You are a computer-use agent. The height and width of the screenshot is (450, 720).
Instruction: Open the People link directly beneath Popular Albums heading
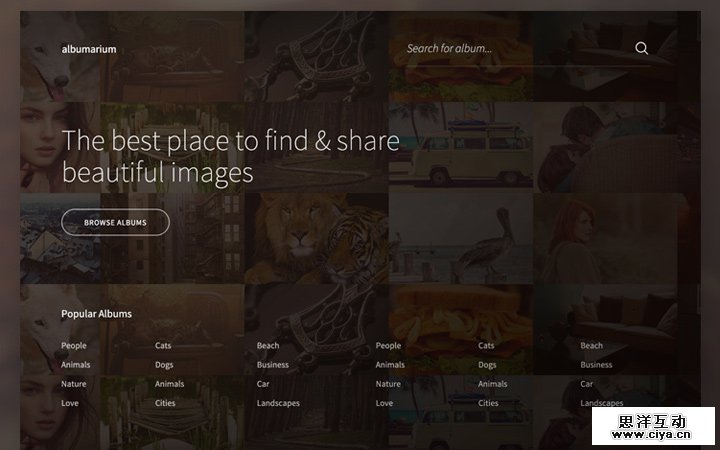(x=74, y=345)
